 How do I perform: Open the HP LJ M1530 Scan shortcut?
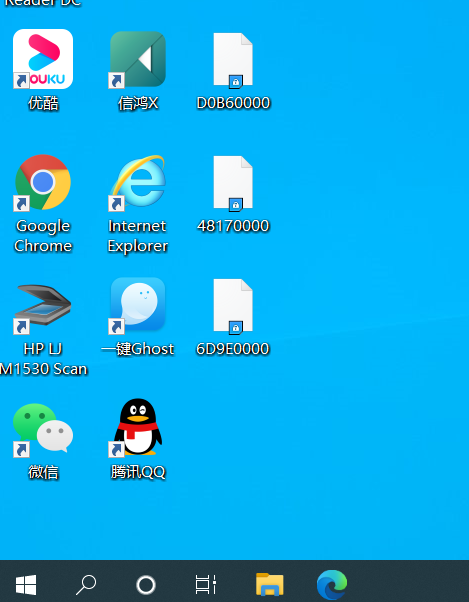(43, 307)
